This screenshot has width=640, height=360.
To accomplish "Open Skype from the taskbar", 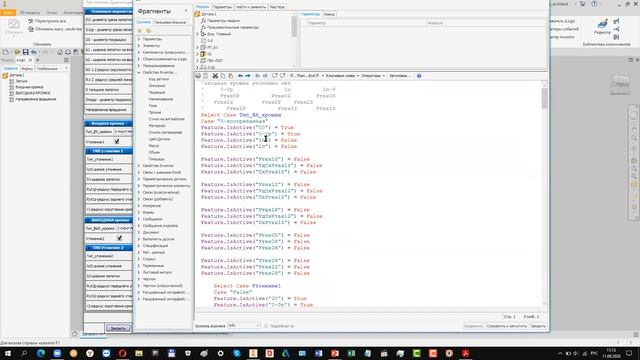I will (237, 353).
